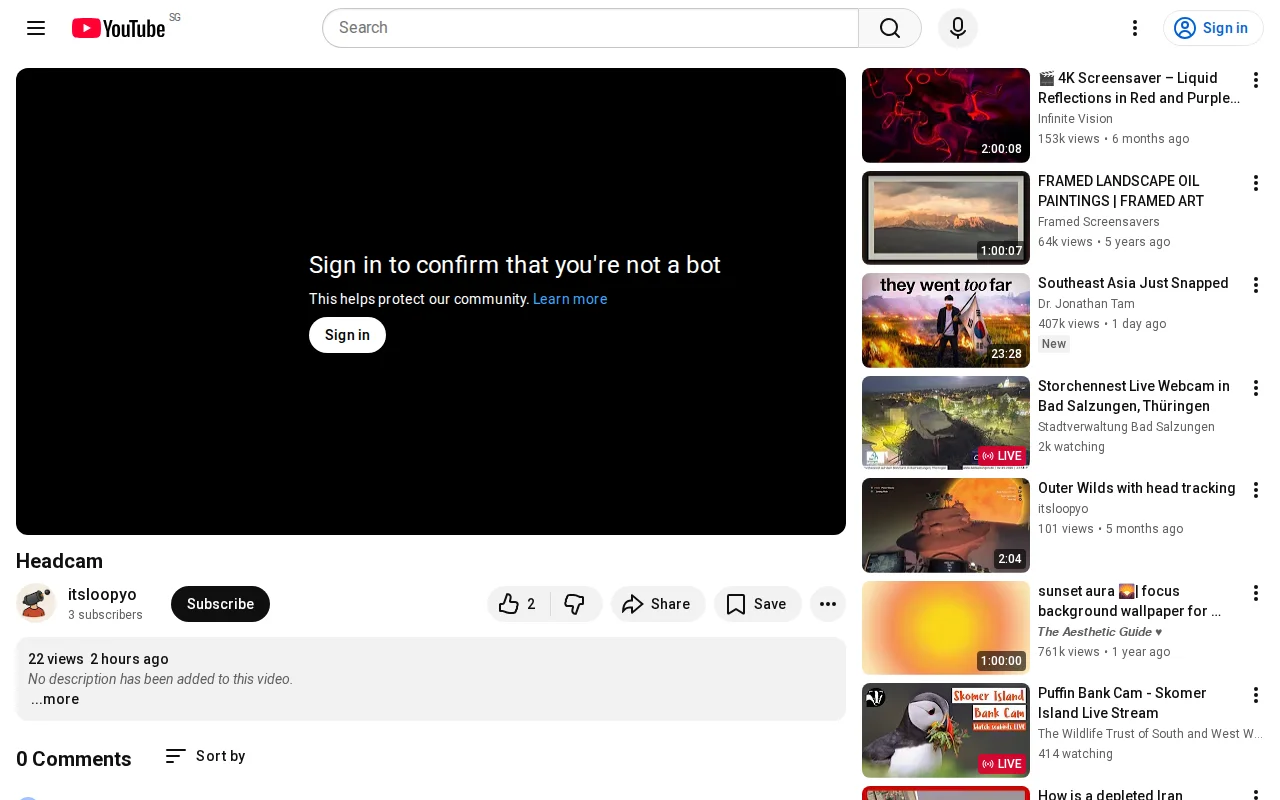Click '3 subscribers' text
This screenshot has height=800, width=1280.
[105, 615]
